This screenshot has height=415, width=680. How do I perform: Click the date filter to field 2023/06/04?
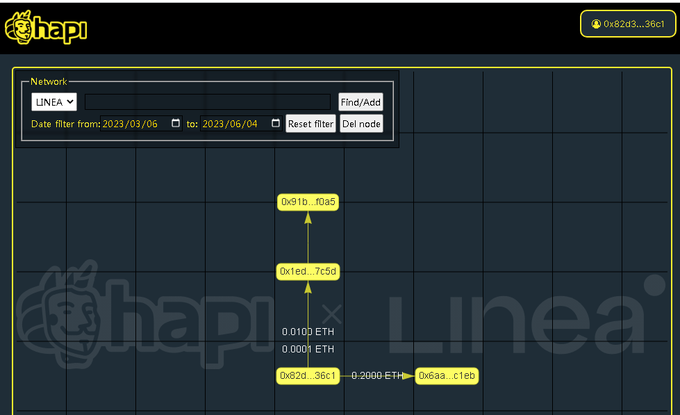tap(241, 124)
